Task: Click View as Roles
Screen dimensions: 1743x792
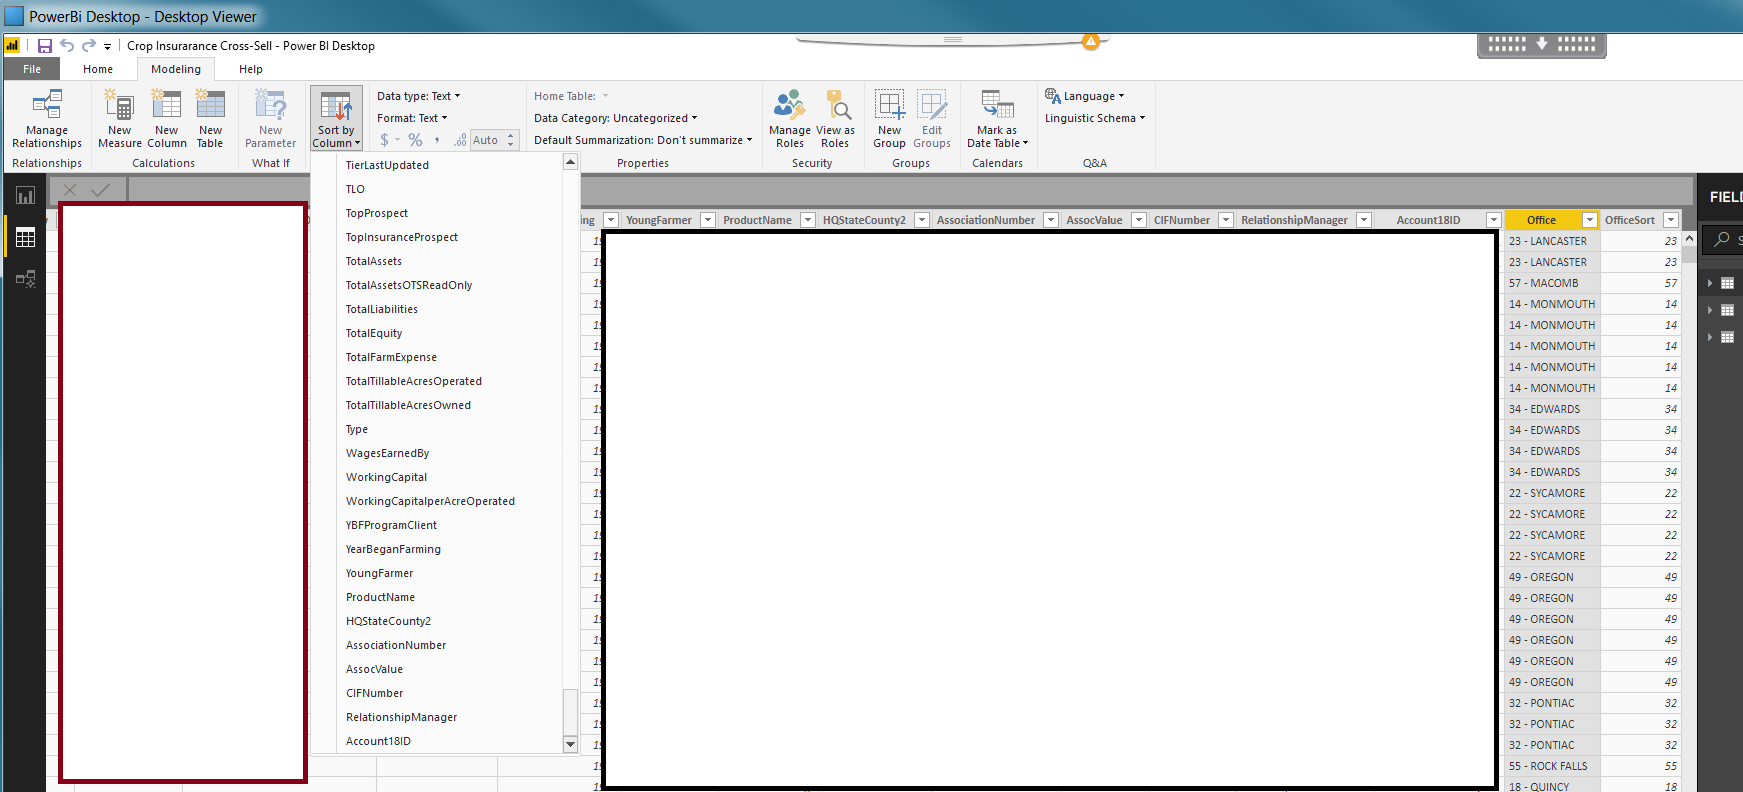Action: click(835, 119)
